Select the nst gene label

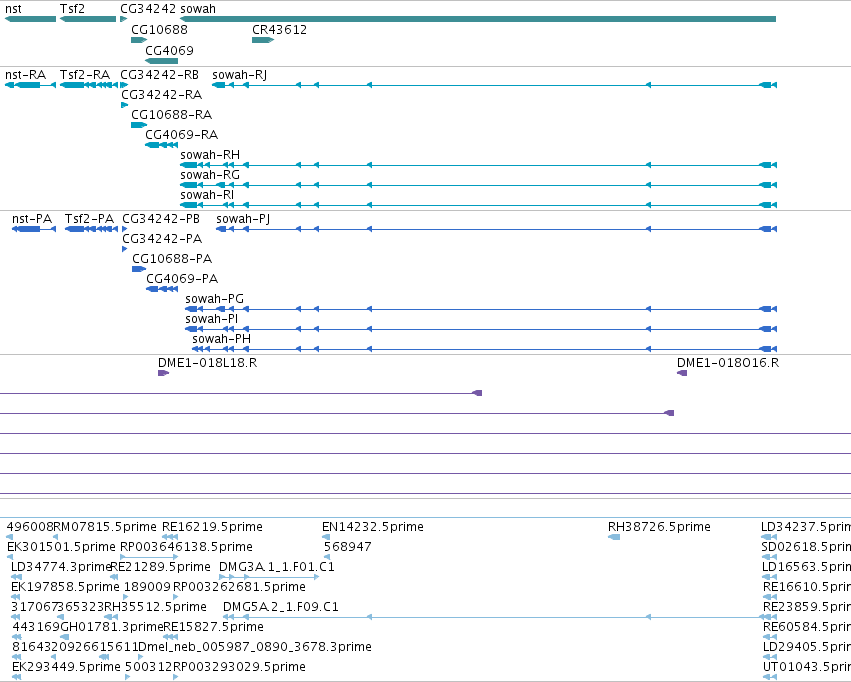13,9
